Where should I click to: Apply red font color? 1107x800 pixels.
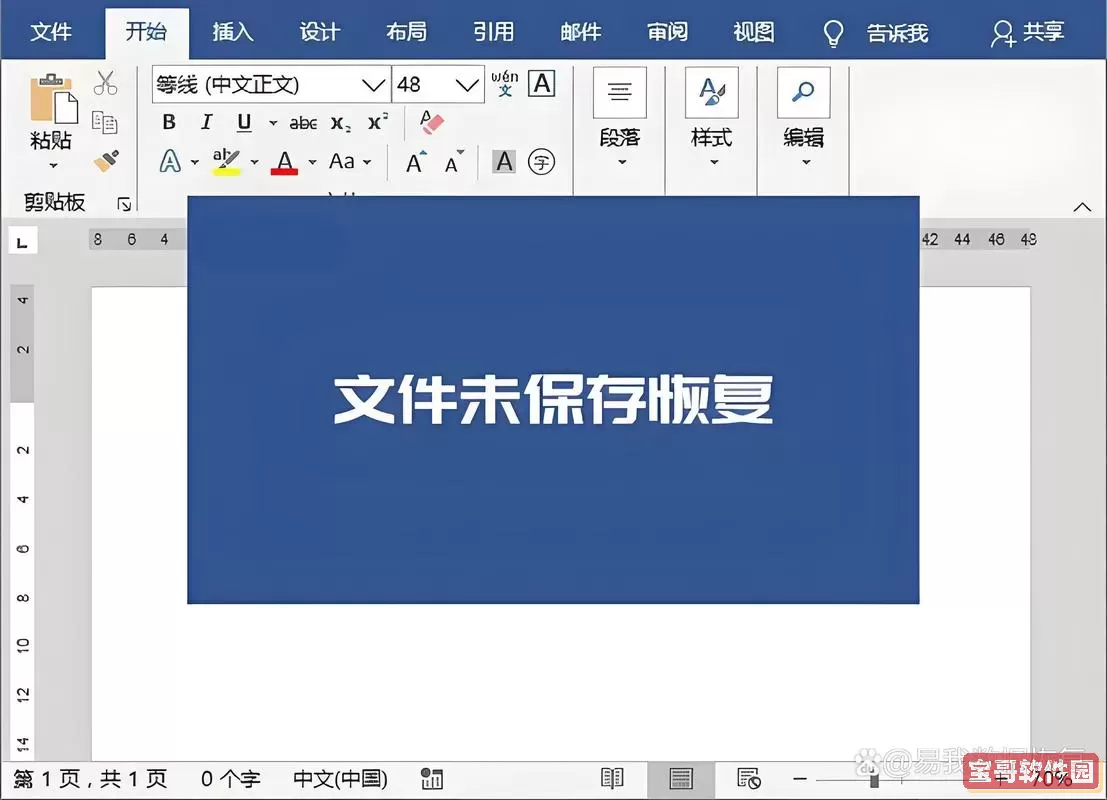tap(285, 162)
